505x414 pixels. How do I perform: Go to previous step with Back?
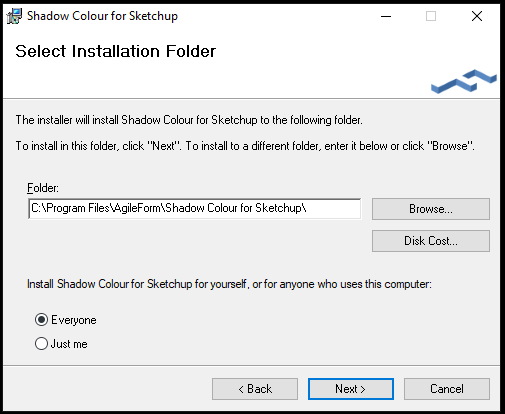pyautogui.click(x=255, y=389)
